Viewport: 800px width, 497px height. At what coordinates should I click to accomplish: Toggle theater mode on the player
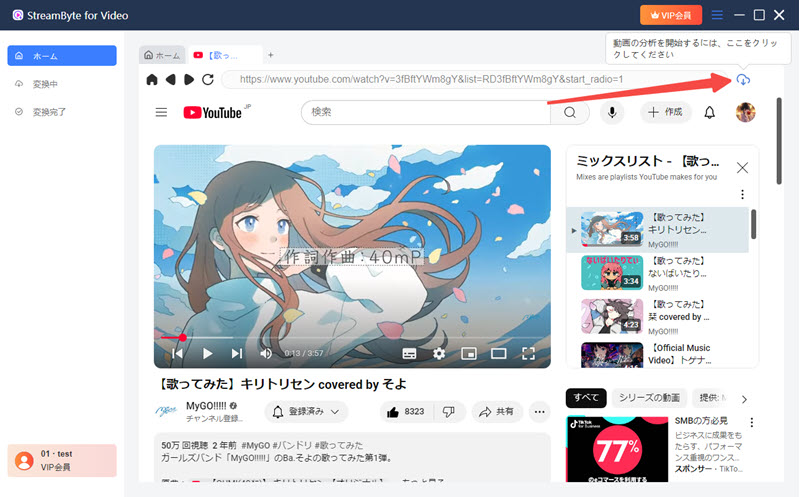(x=498, y=353)
